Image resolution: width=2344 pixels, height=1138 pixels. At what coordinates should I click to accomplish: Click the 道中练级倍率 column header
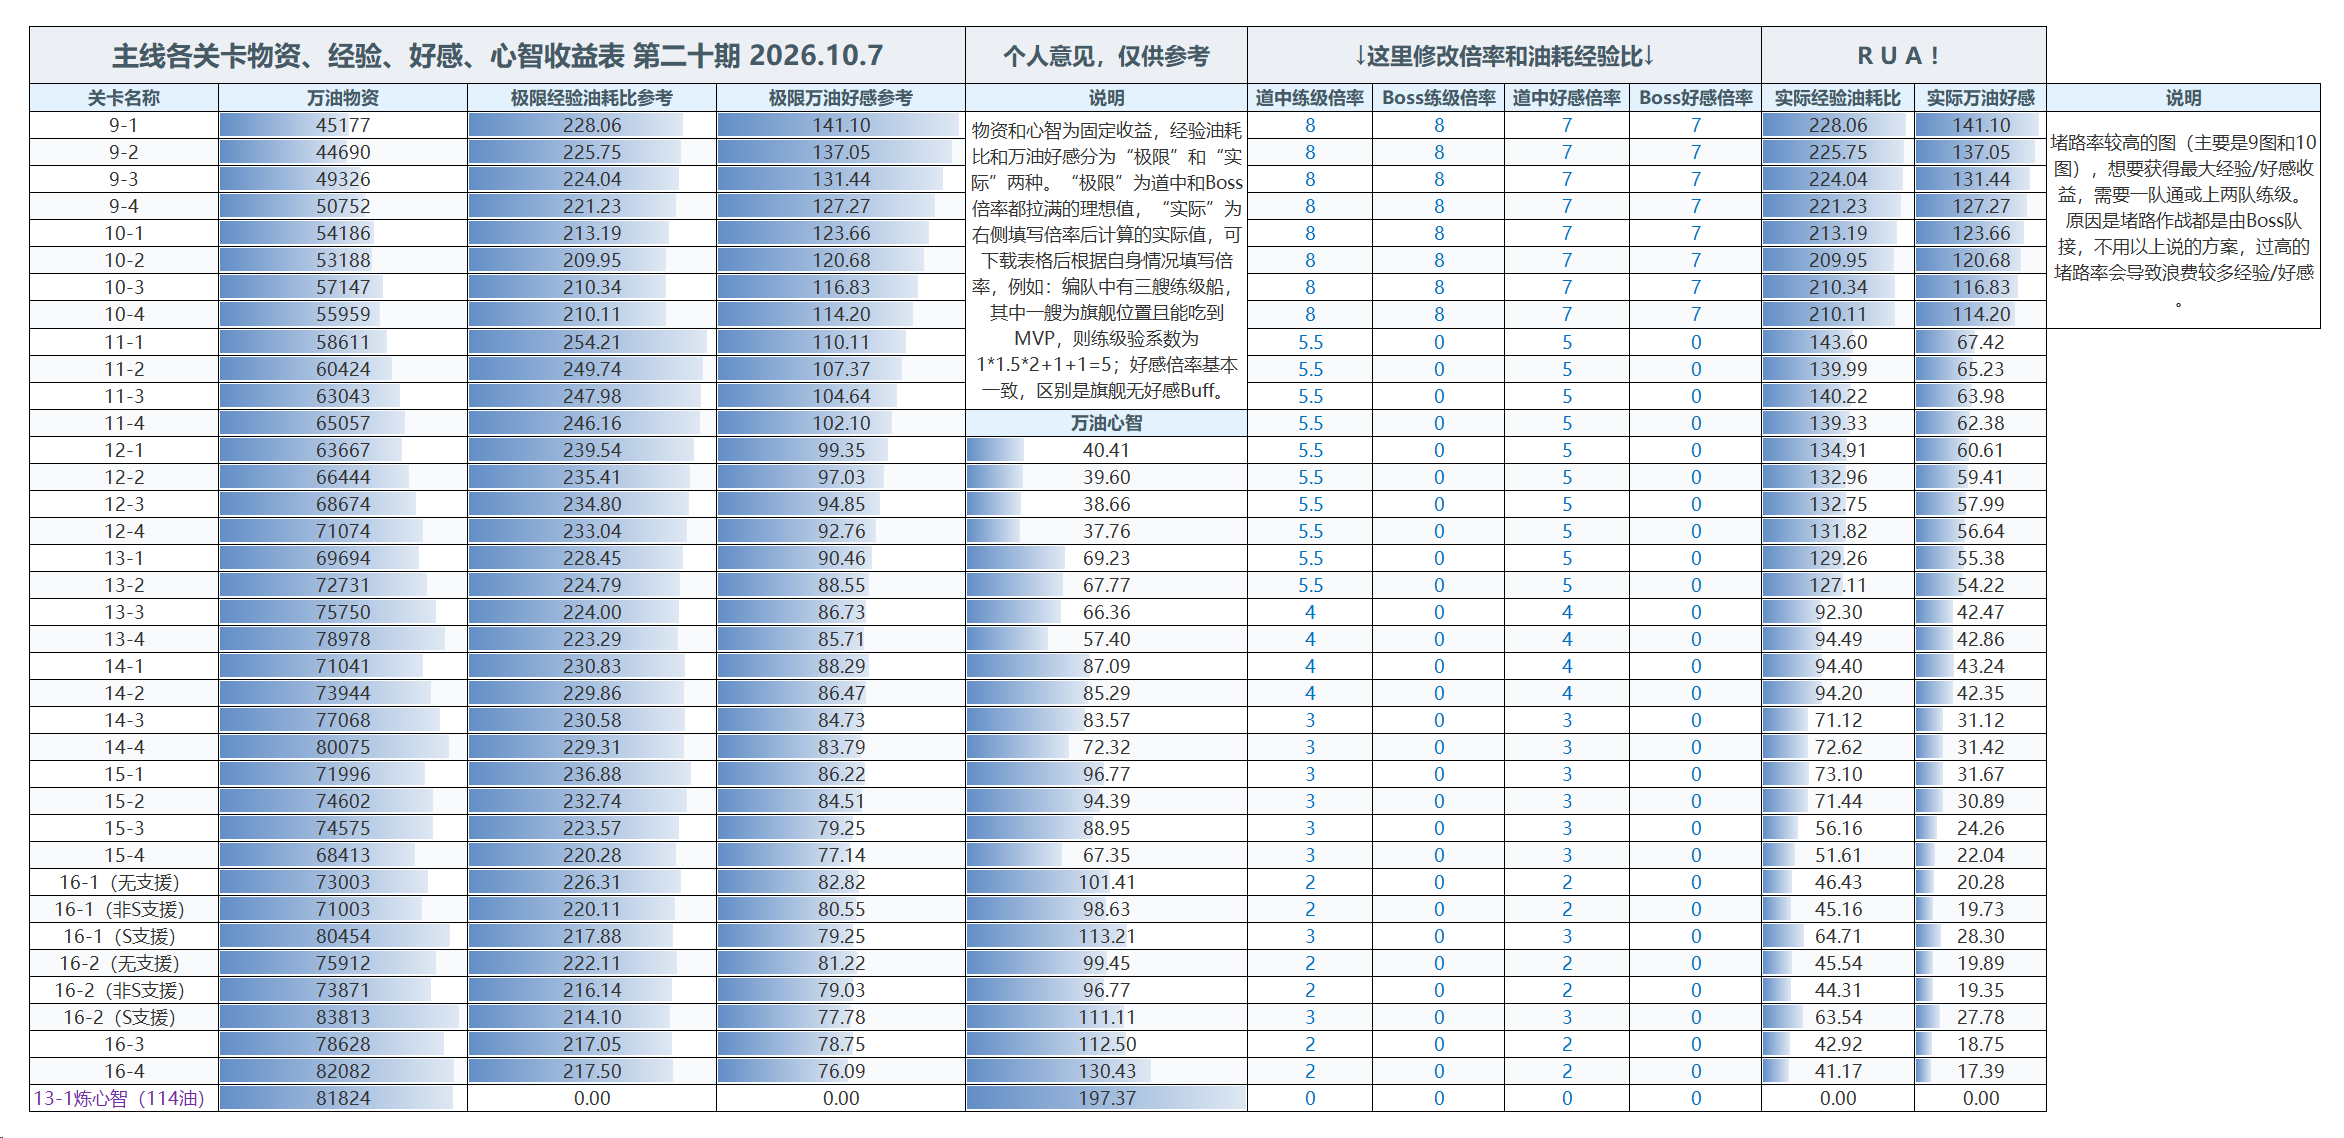(1310, 98)
